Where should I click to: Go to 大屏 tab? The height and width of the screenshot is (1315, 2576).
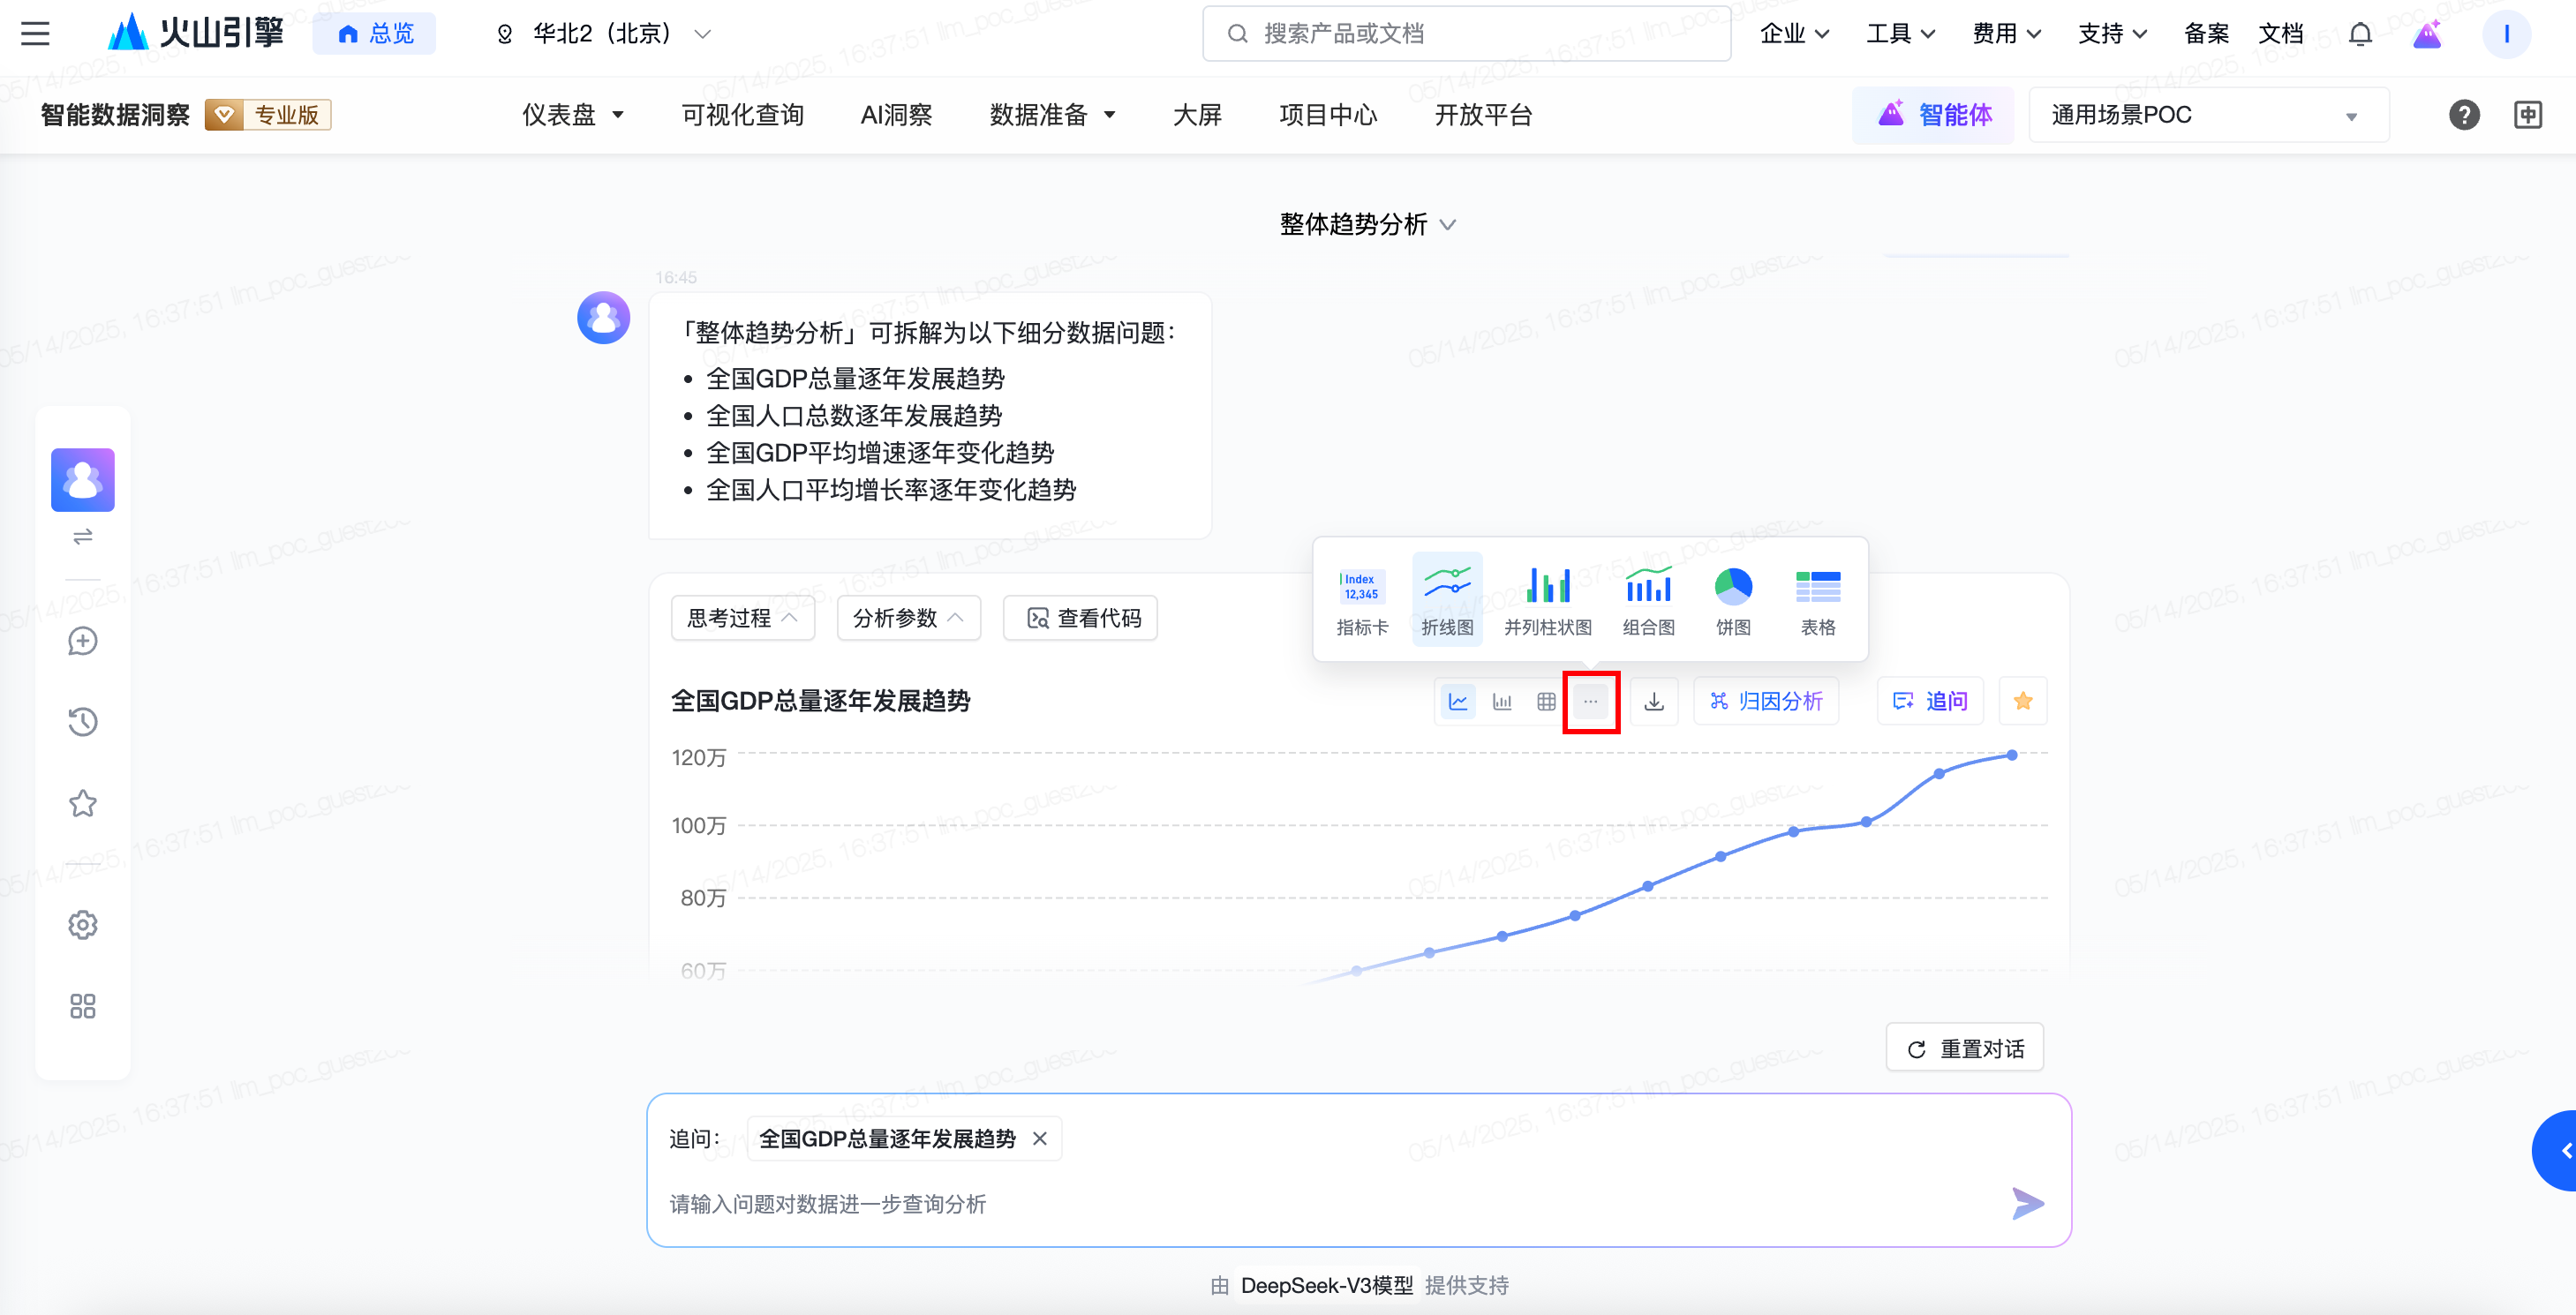[x=1197, y=115]
